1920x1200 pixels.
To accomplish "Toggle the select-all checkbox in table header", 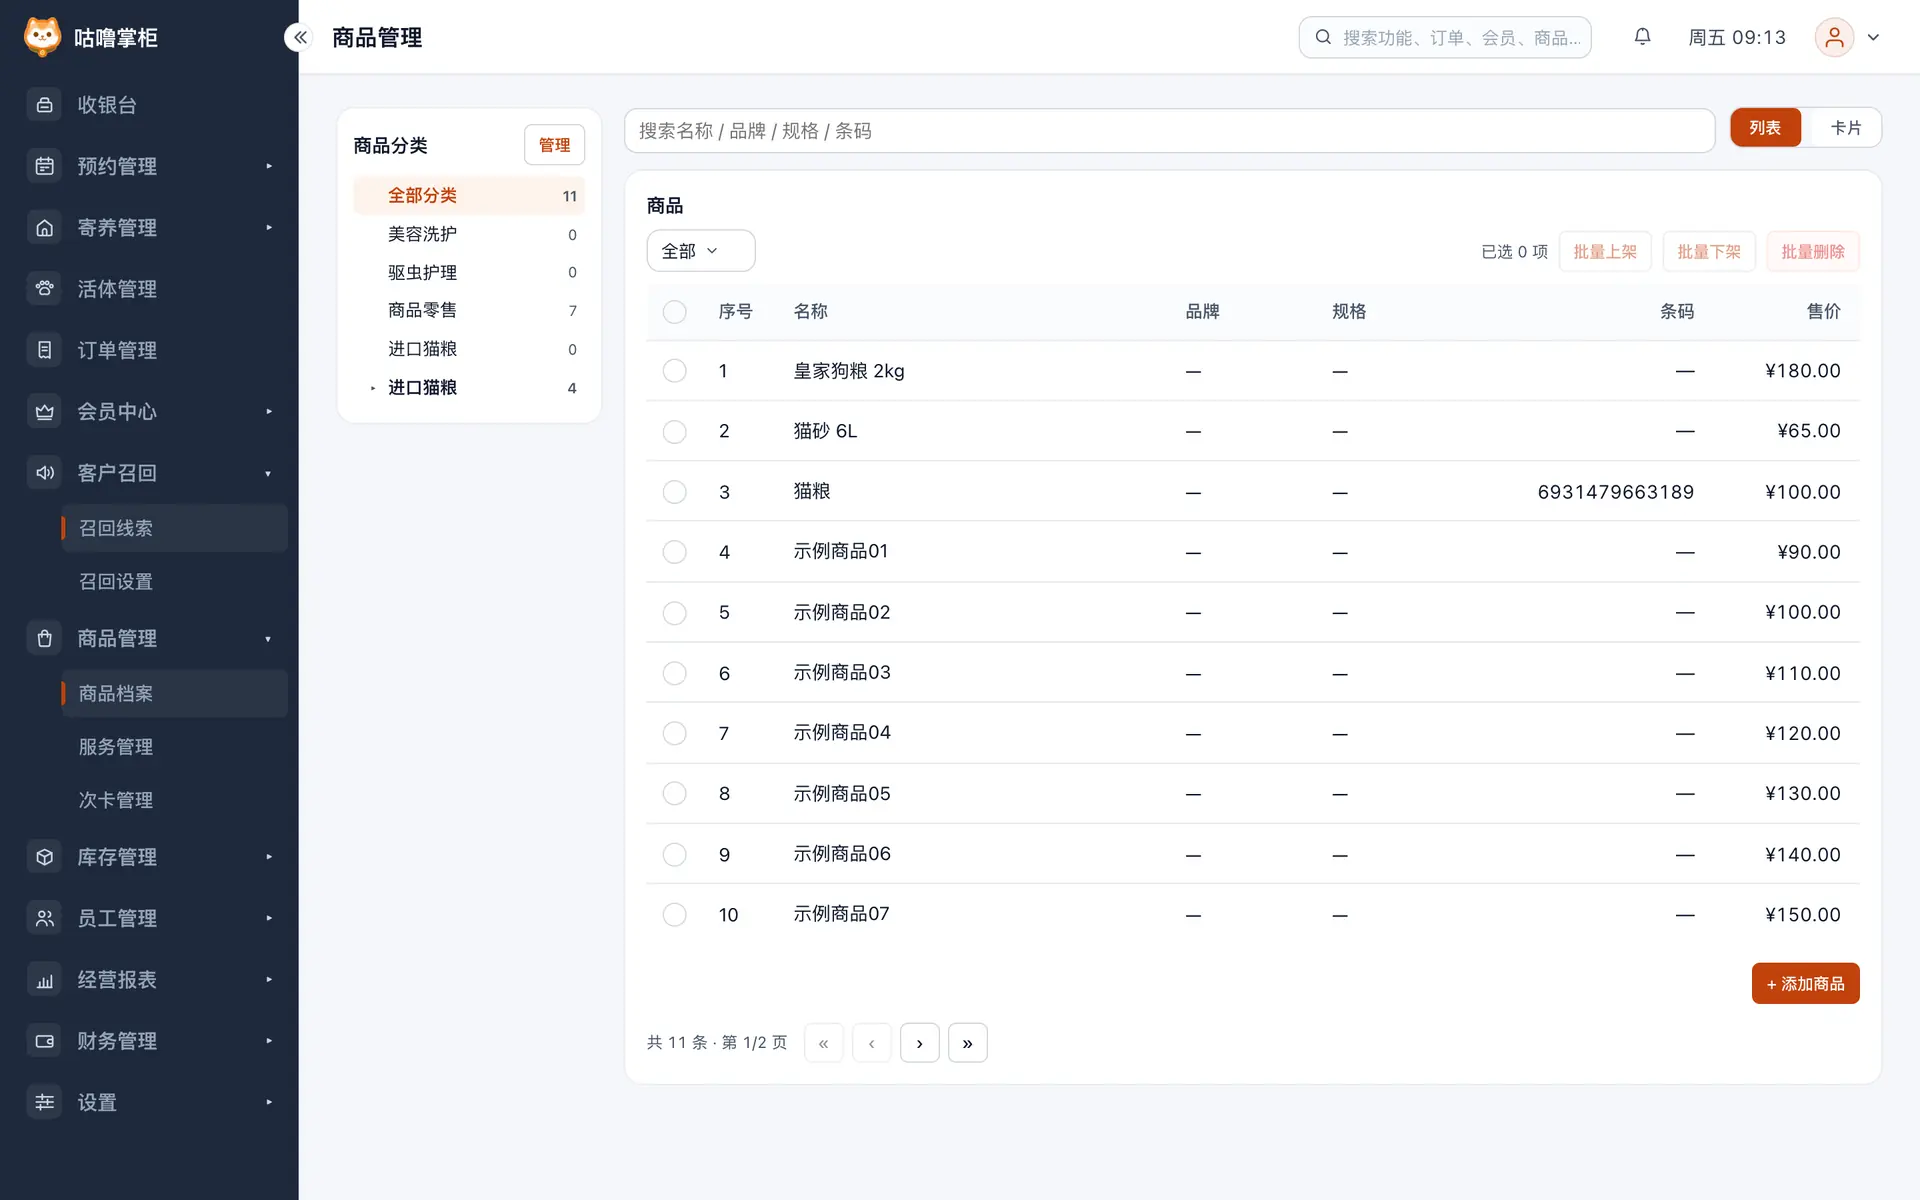I will click(x=675, y=312).
